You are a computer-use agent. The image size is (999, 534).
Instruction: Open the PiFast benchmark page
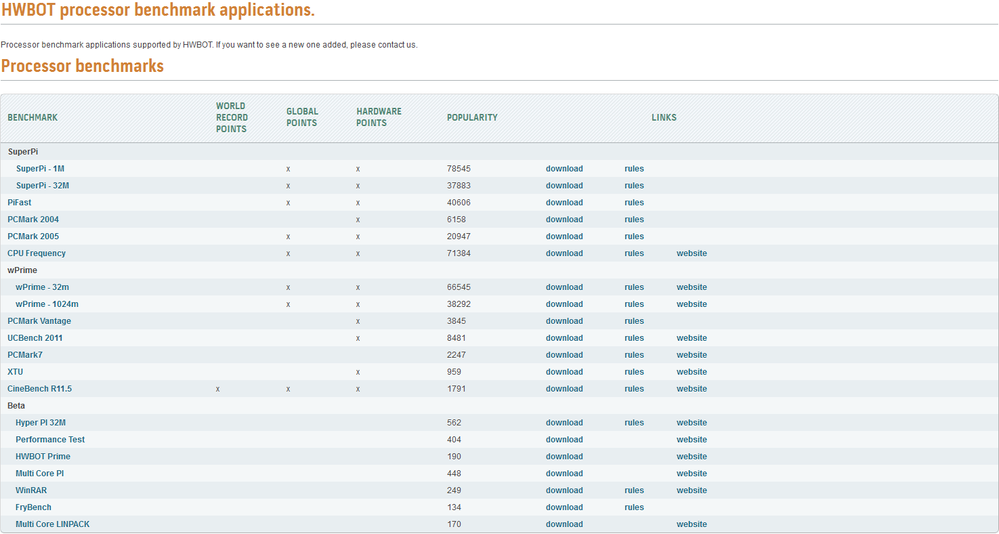coord(19,203)
